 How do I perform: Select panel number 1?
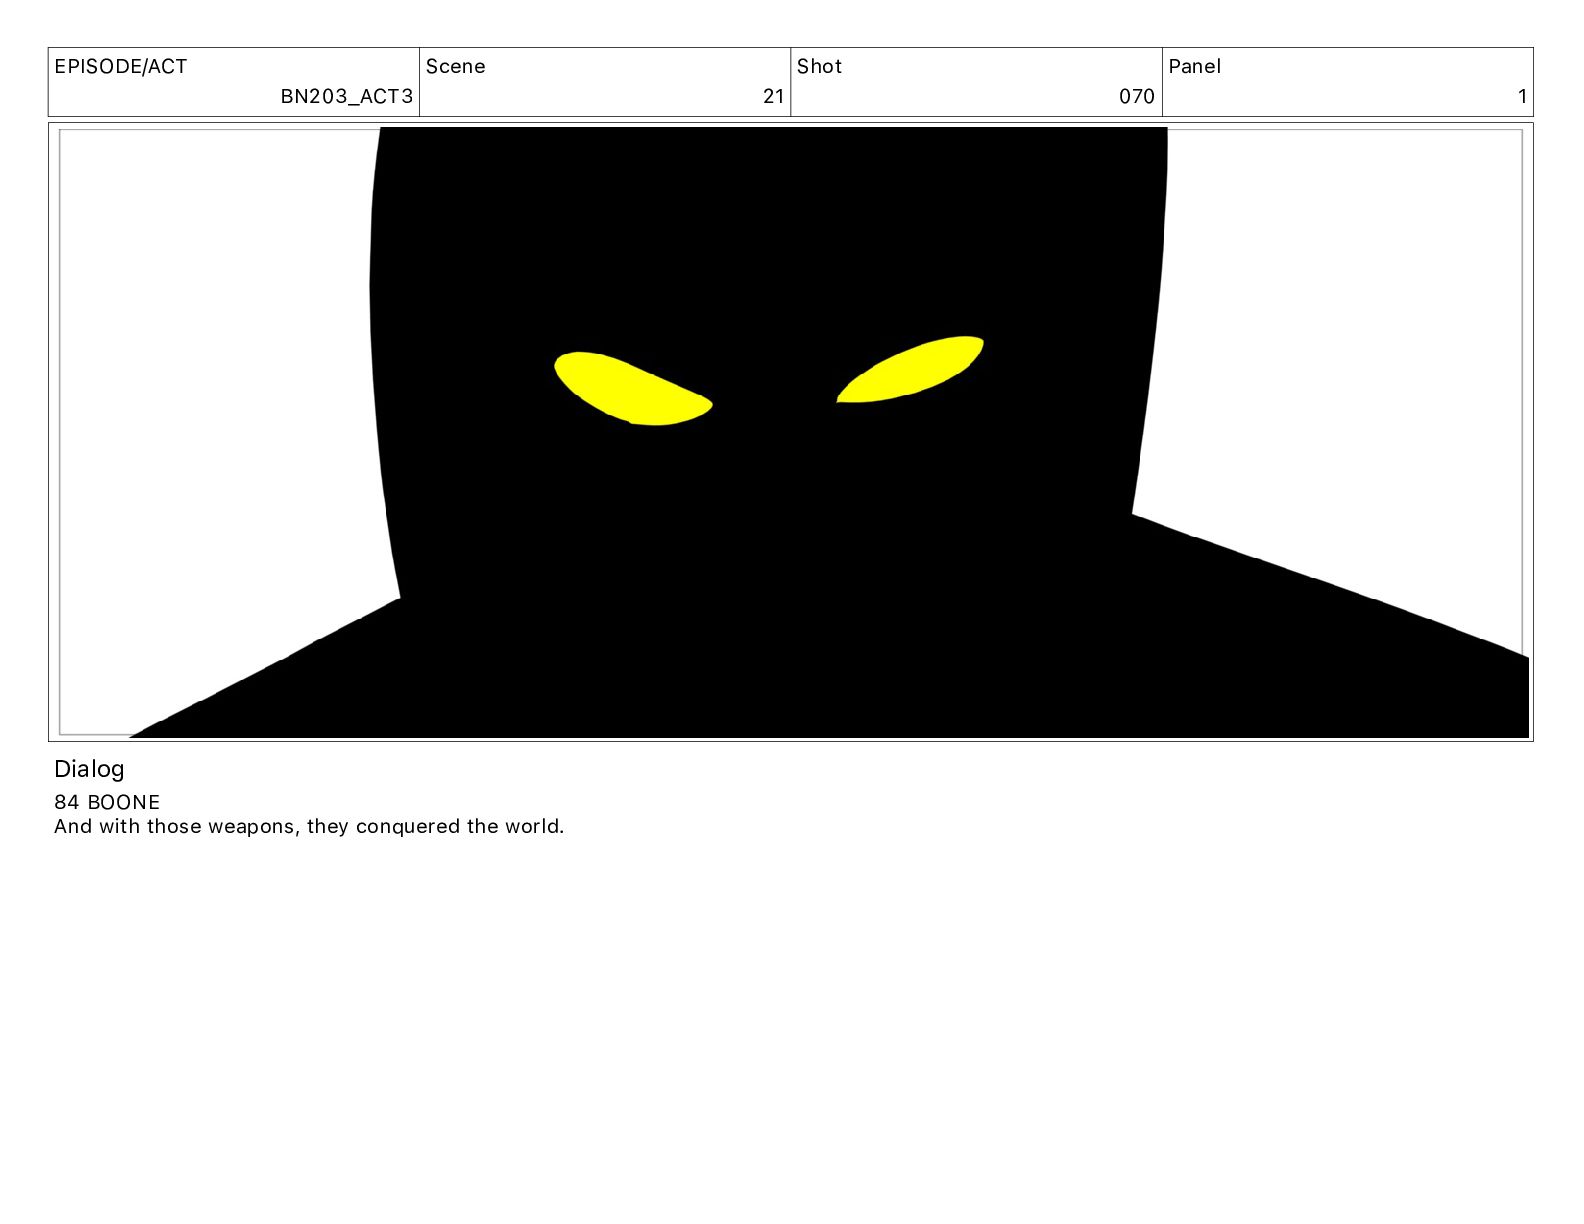pyautogui.click(x=1522, y=97)
